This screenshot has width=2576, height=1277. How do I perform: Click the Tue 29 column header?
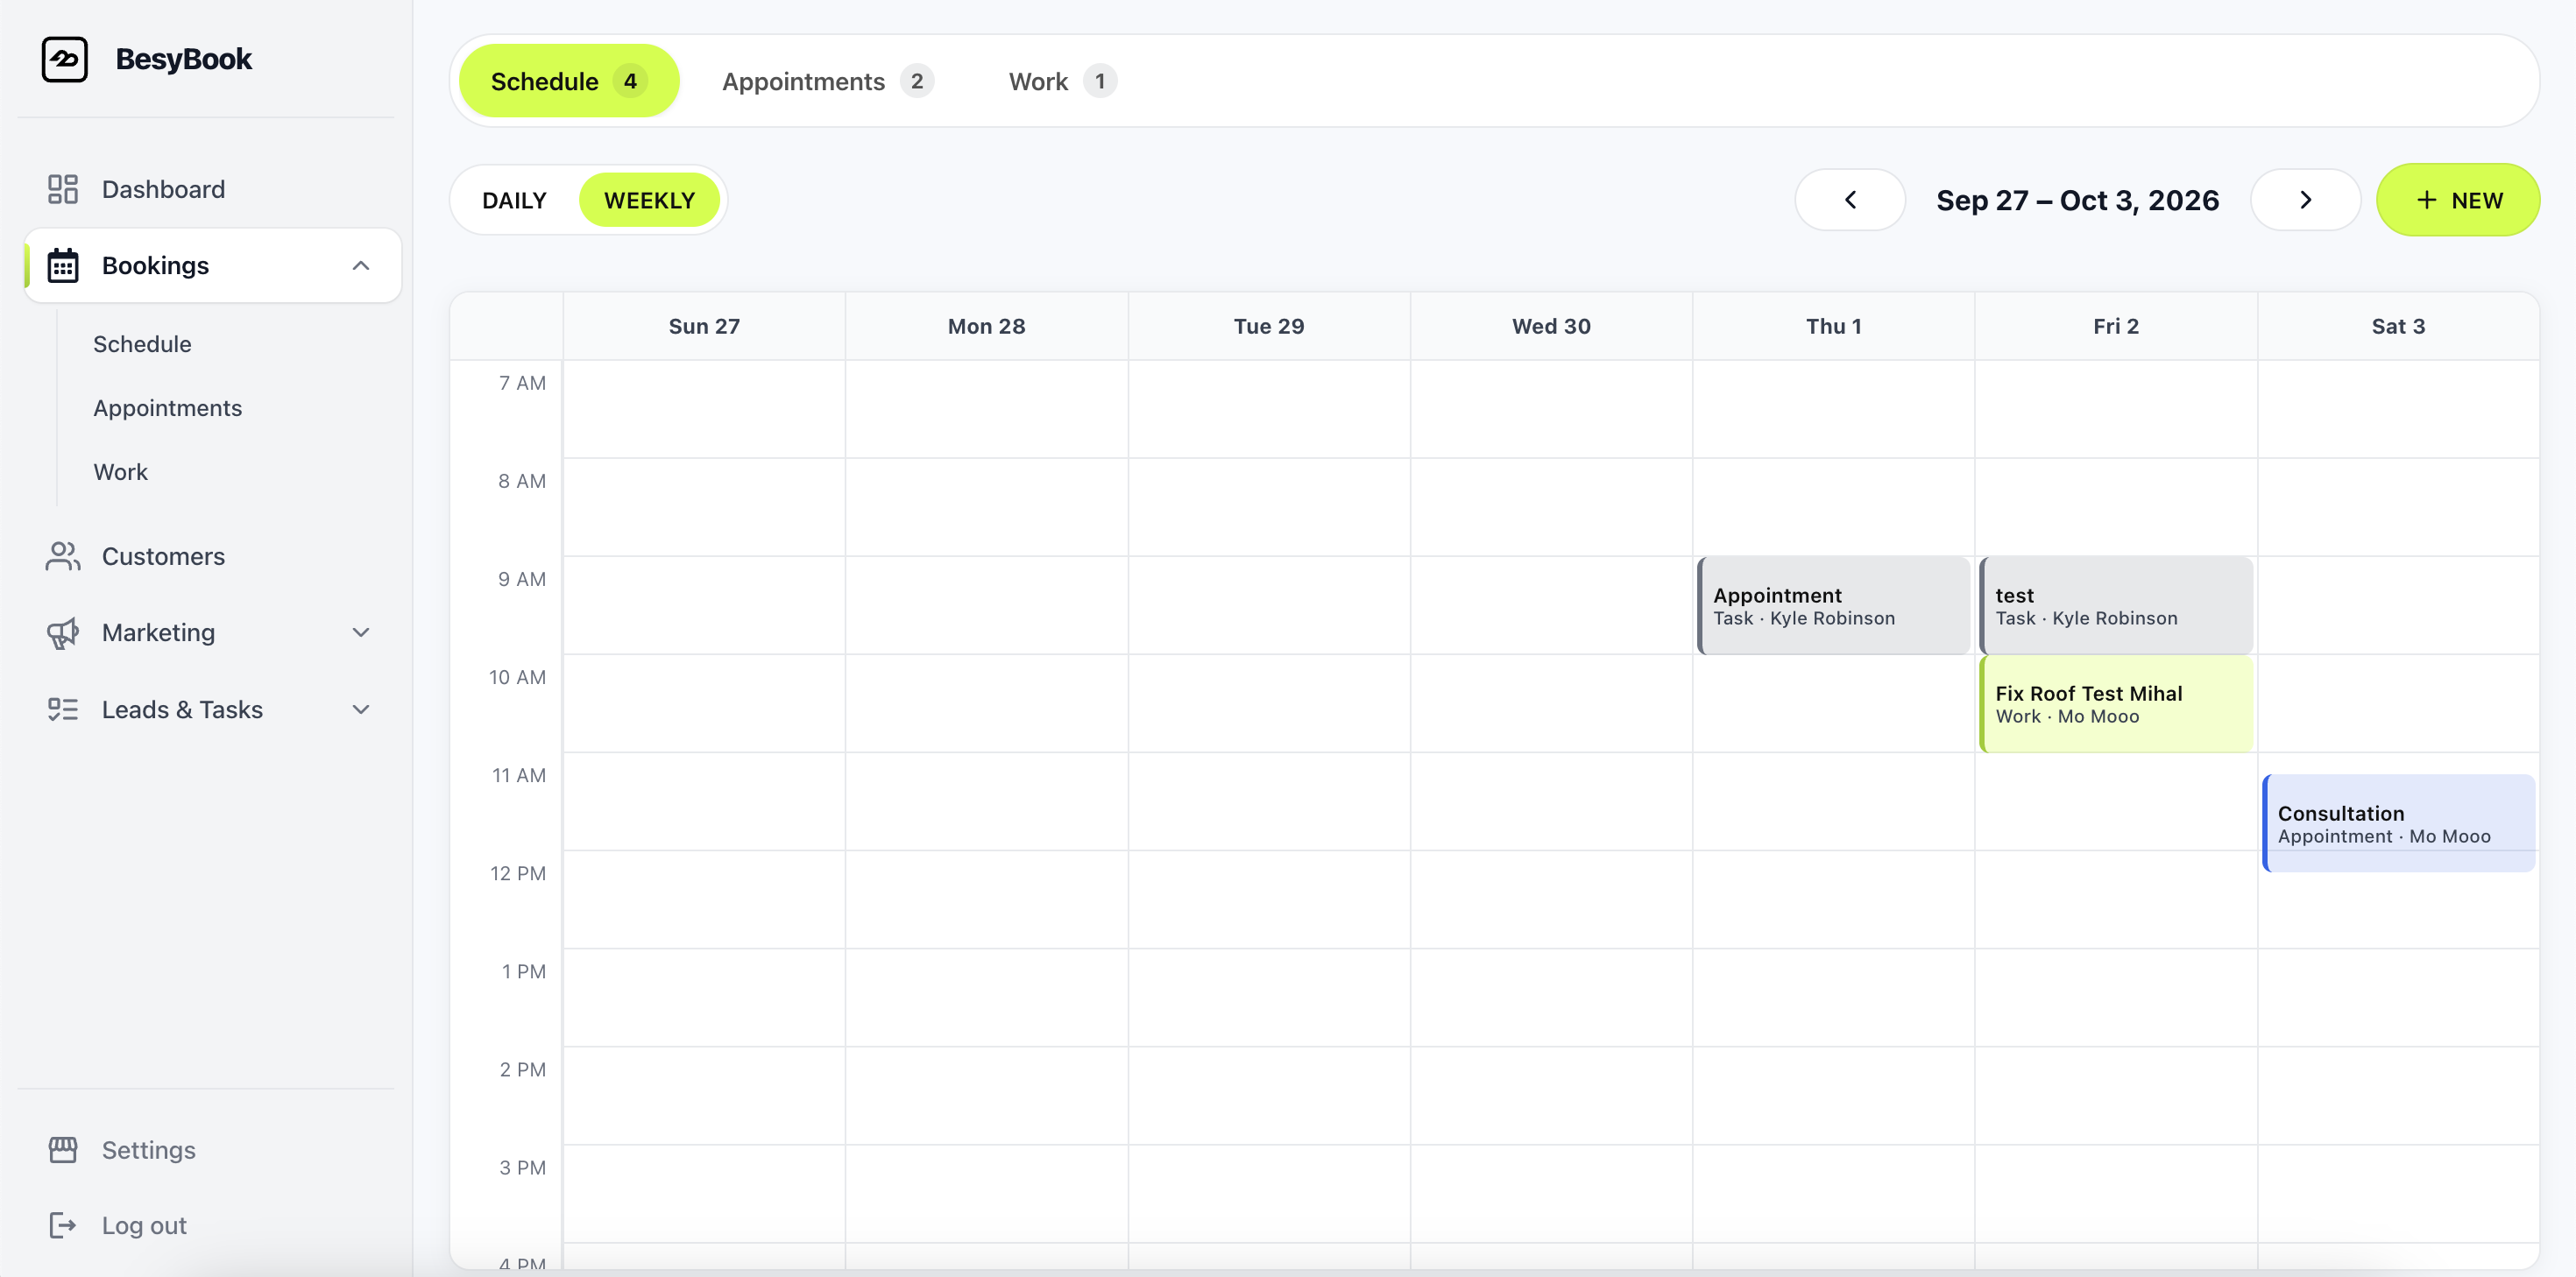tap(1269, 326)
